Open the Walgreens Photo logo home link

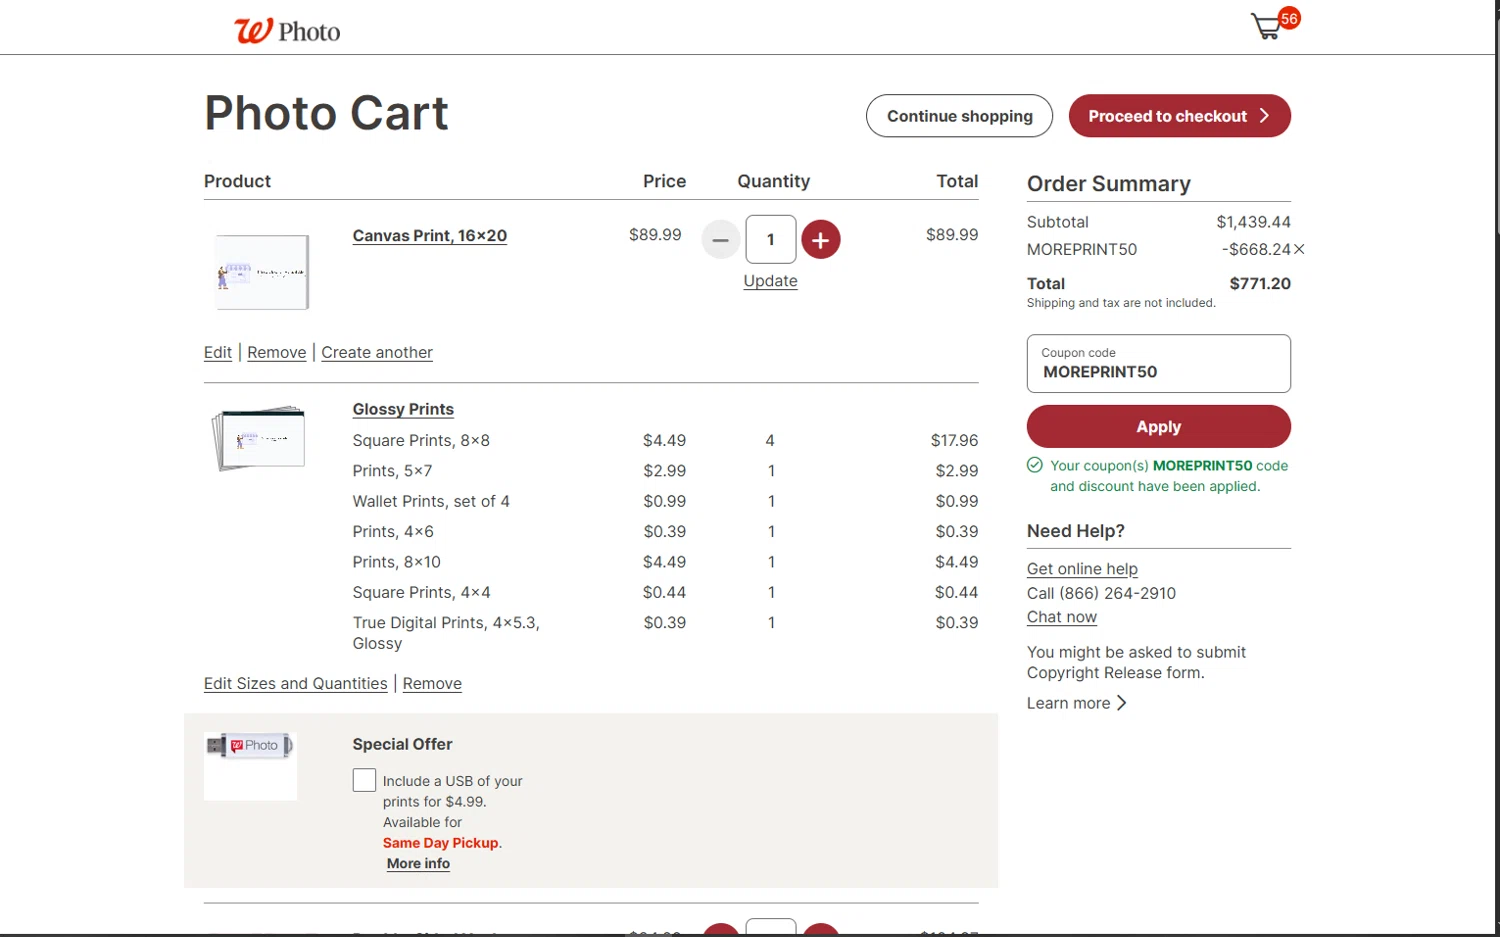(287, 31)
